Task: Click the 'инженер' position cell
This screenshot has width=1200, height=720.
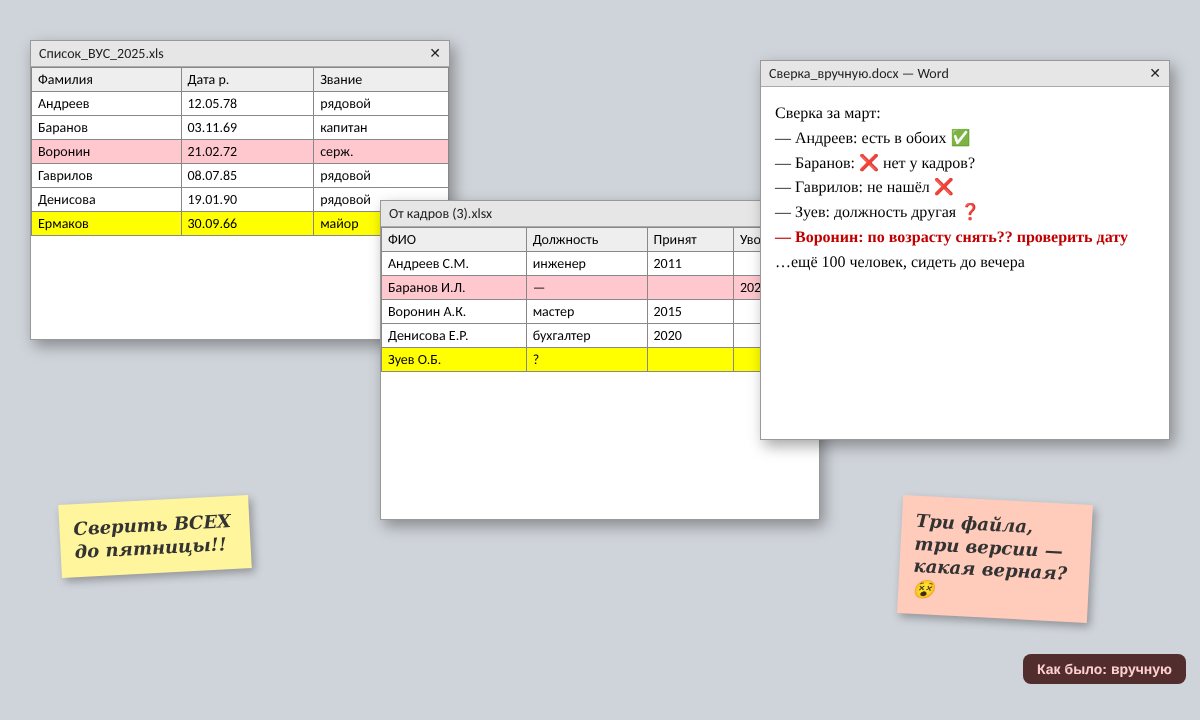Action: pos(587,264)
